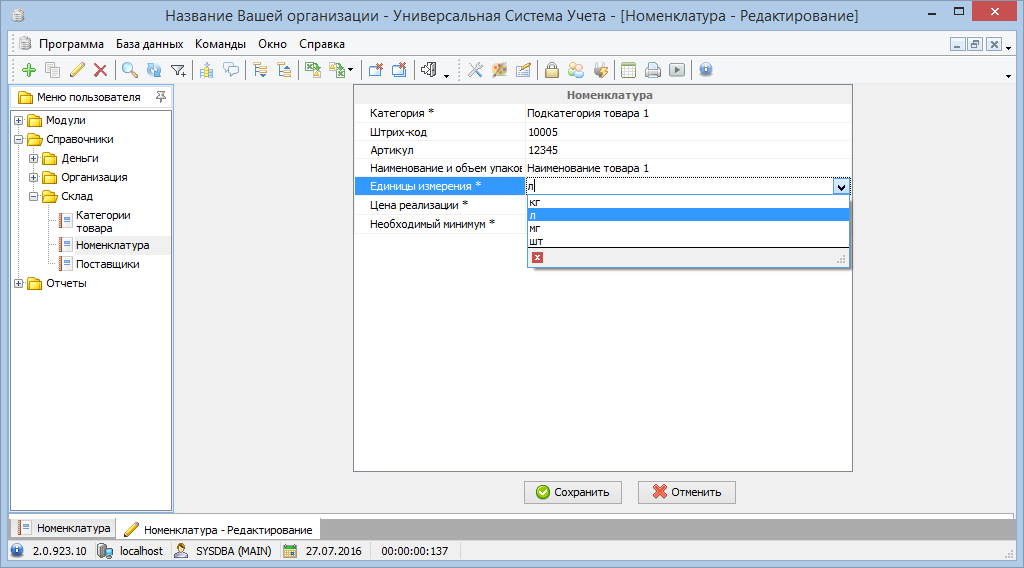Open the База данных menu
Image resolution: width=1024 pixels, height=568 pixels.
(x=149, y=44)
